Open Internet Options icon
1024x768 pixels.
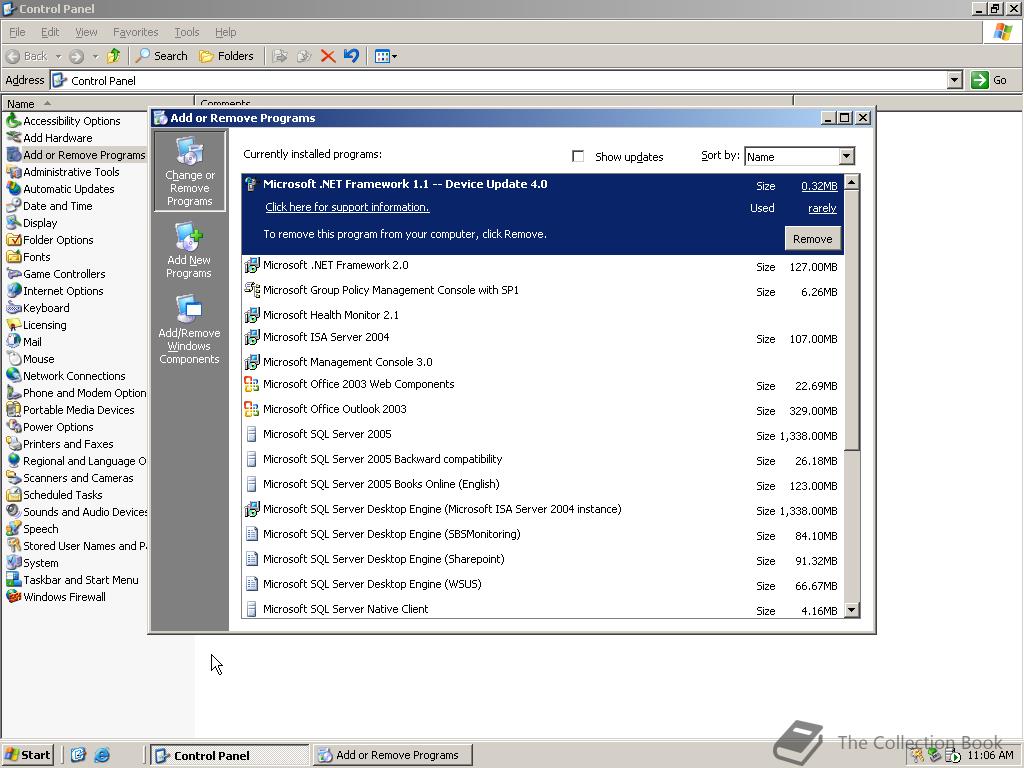(14, 291)
